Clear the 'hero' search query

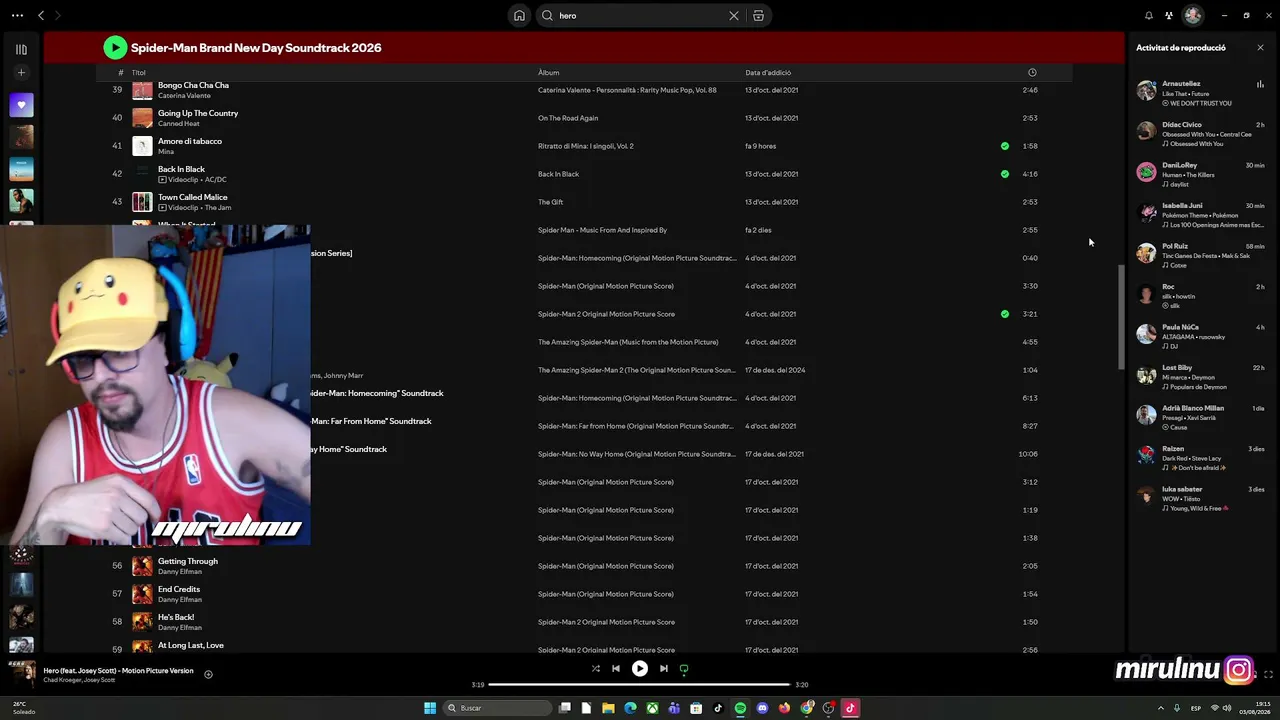point(733,15)
